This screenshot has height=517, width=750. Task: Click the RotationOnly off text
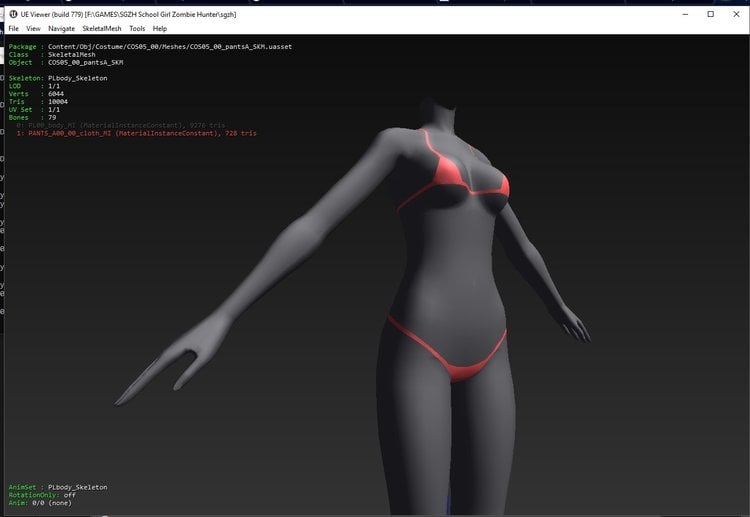coord(42,495)
